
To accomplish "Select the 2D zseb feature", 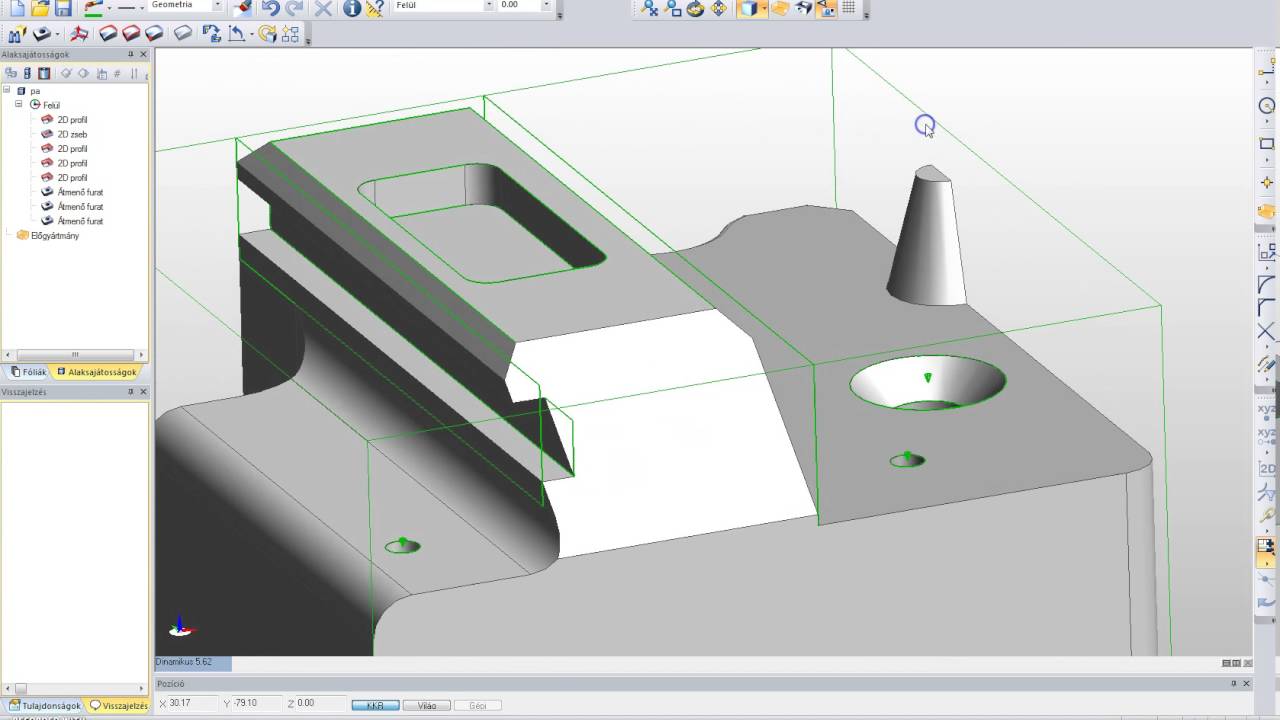I will click(x=72, y=134).
